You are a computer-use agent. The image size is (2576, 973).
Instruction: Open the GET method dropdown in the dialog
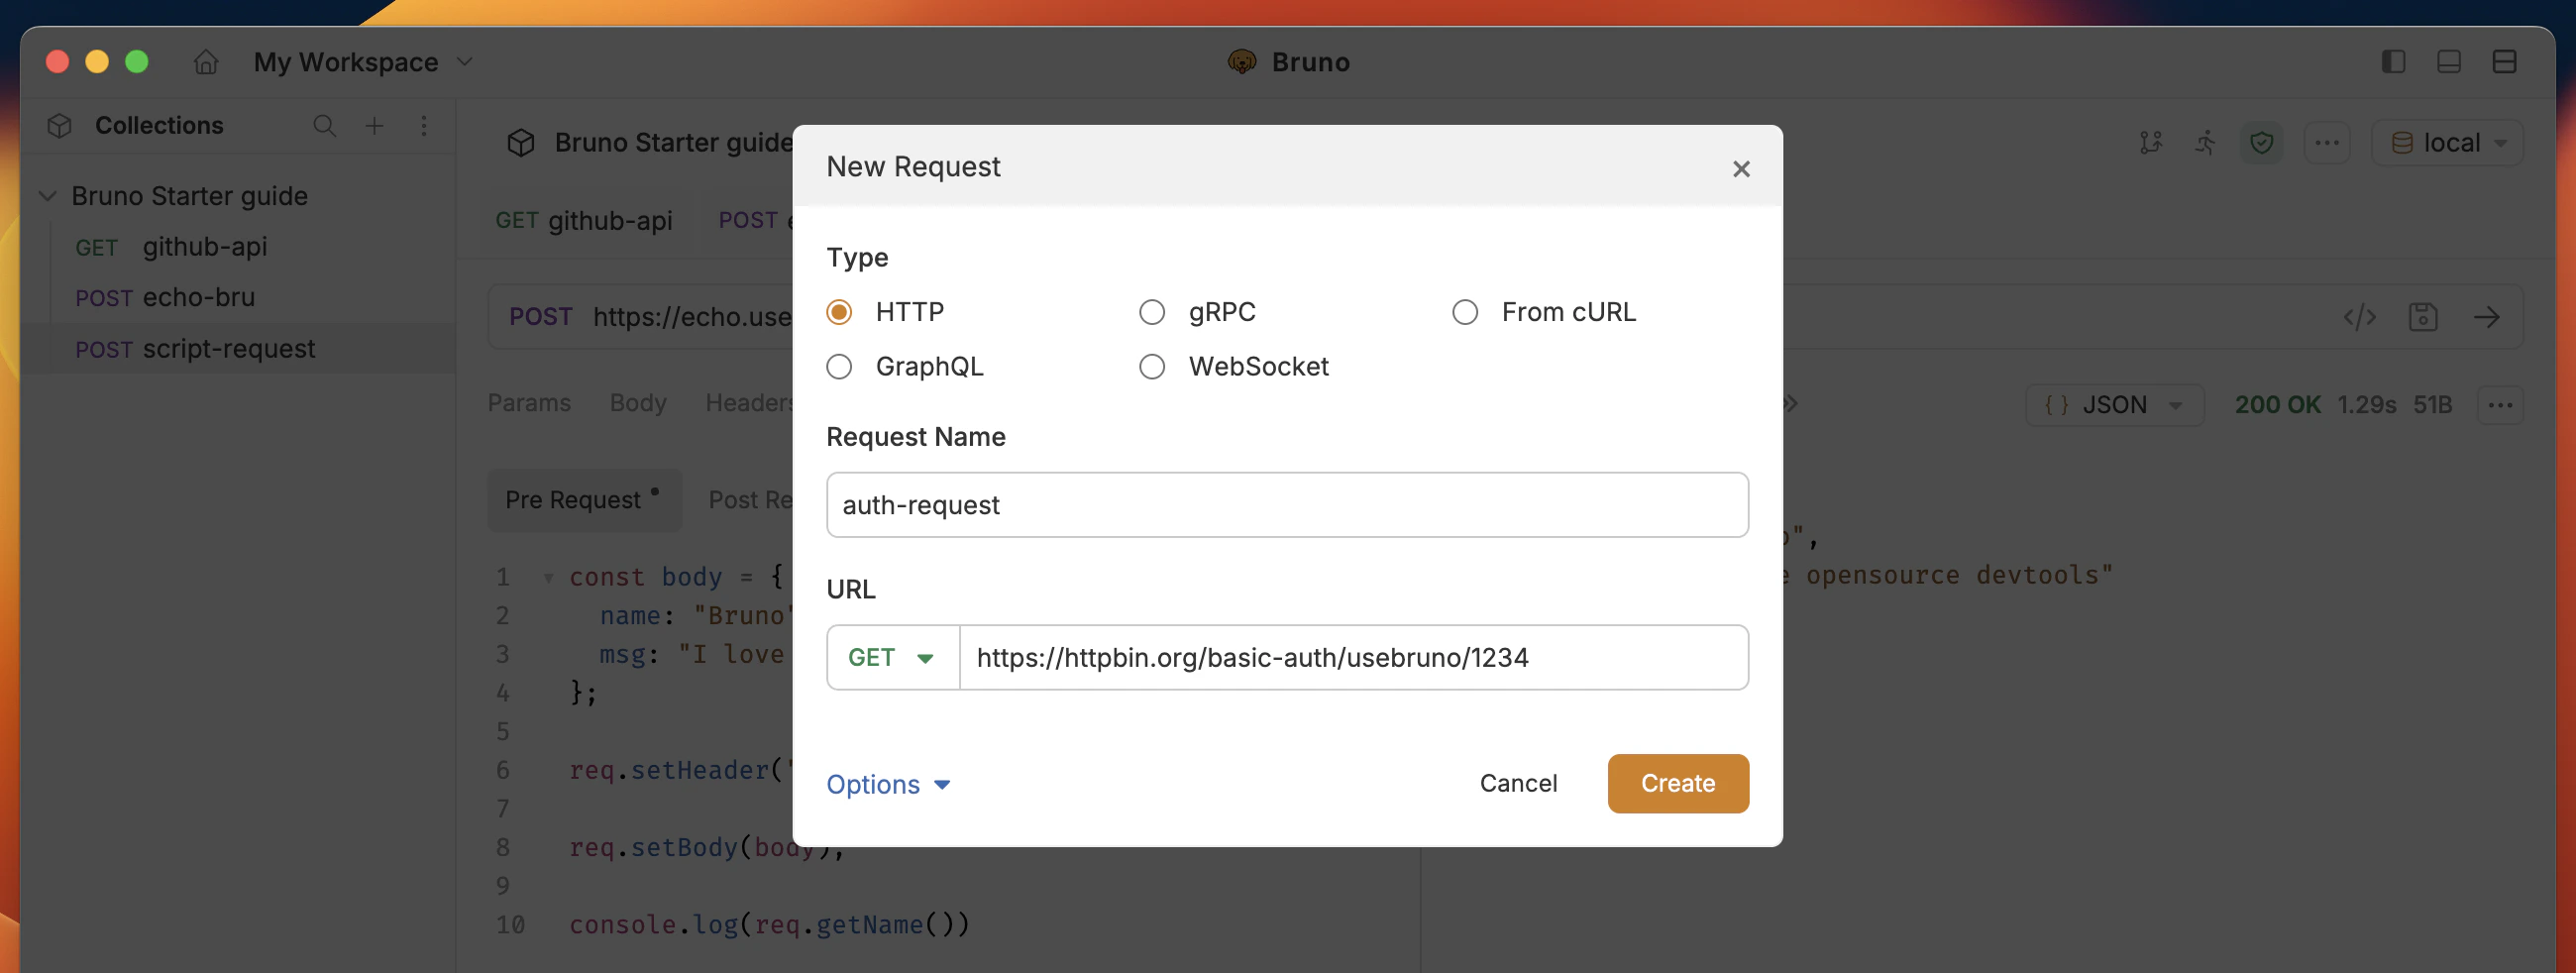(x=891, y=657)
